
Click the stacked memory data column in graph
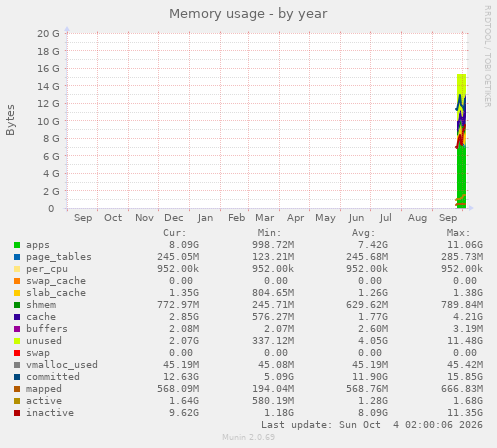point(461,141)
